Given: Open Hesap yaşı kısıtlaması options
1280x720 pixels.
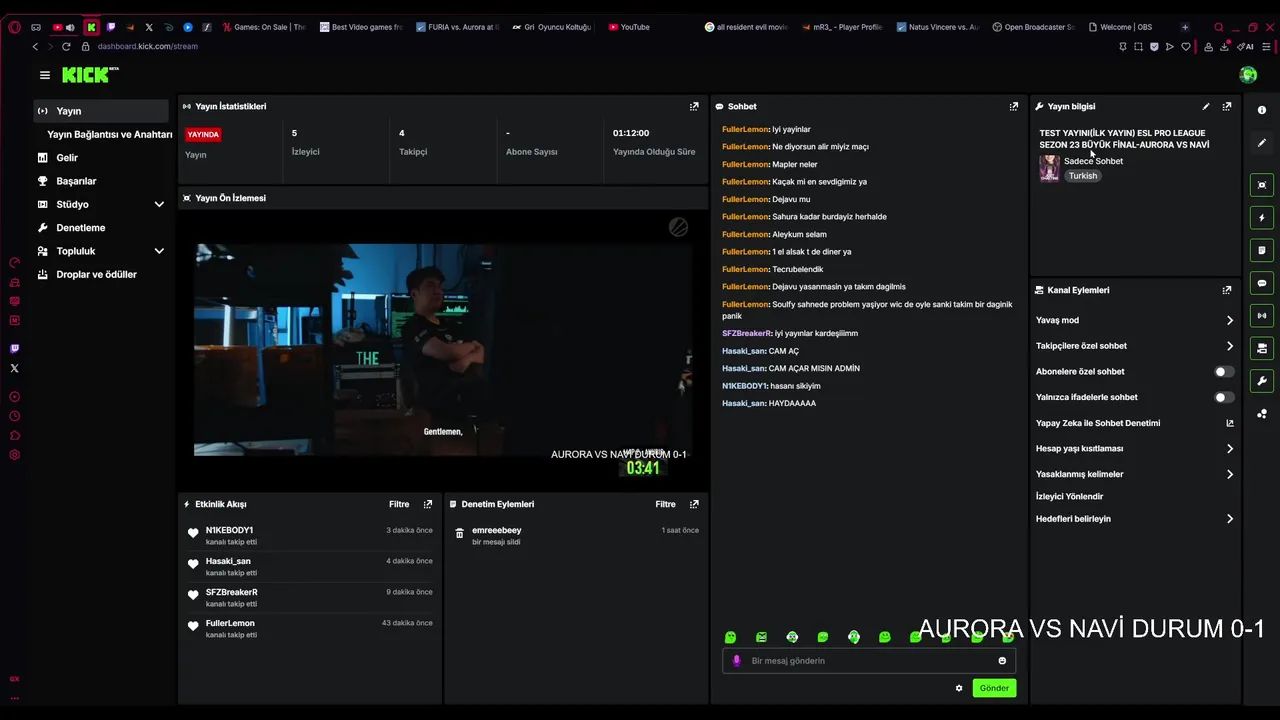Looking at the screenshot, I should pos(1134,449).
